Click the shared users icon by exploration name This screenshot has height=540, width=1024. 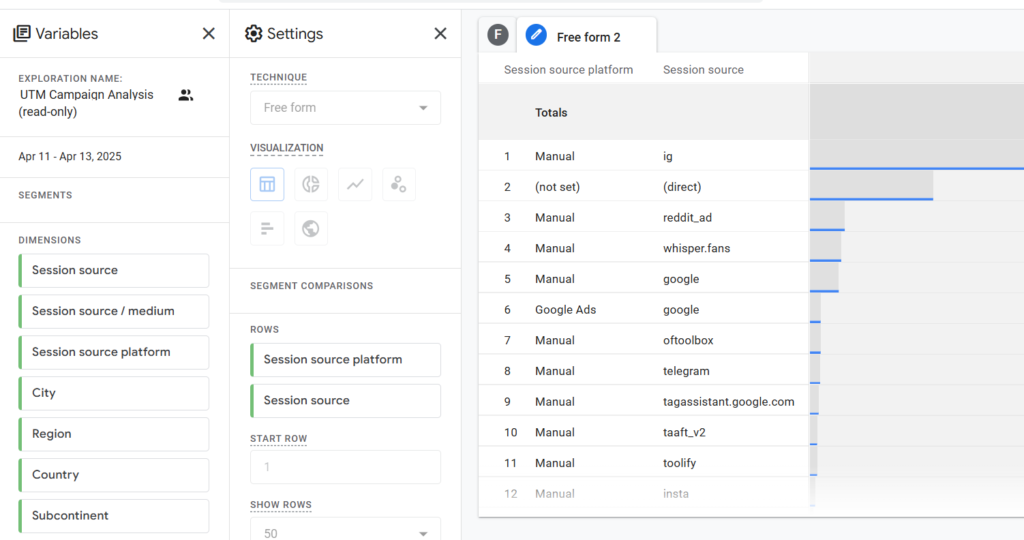(x=185, y=95)
